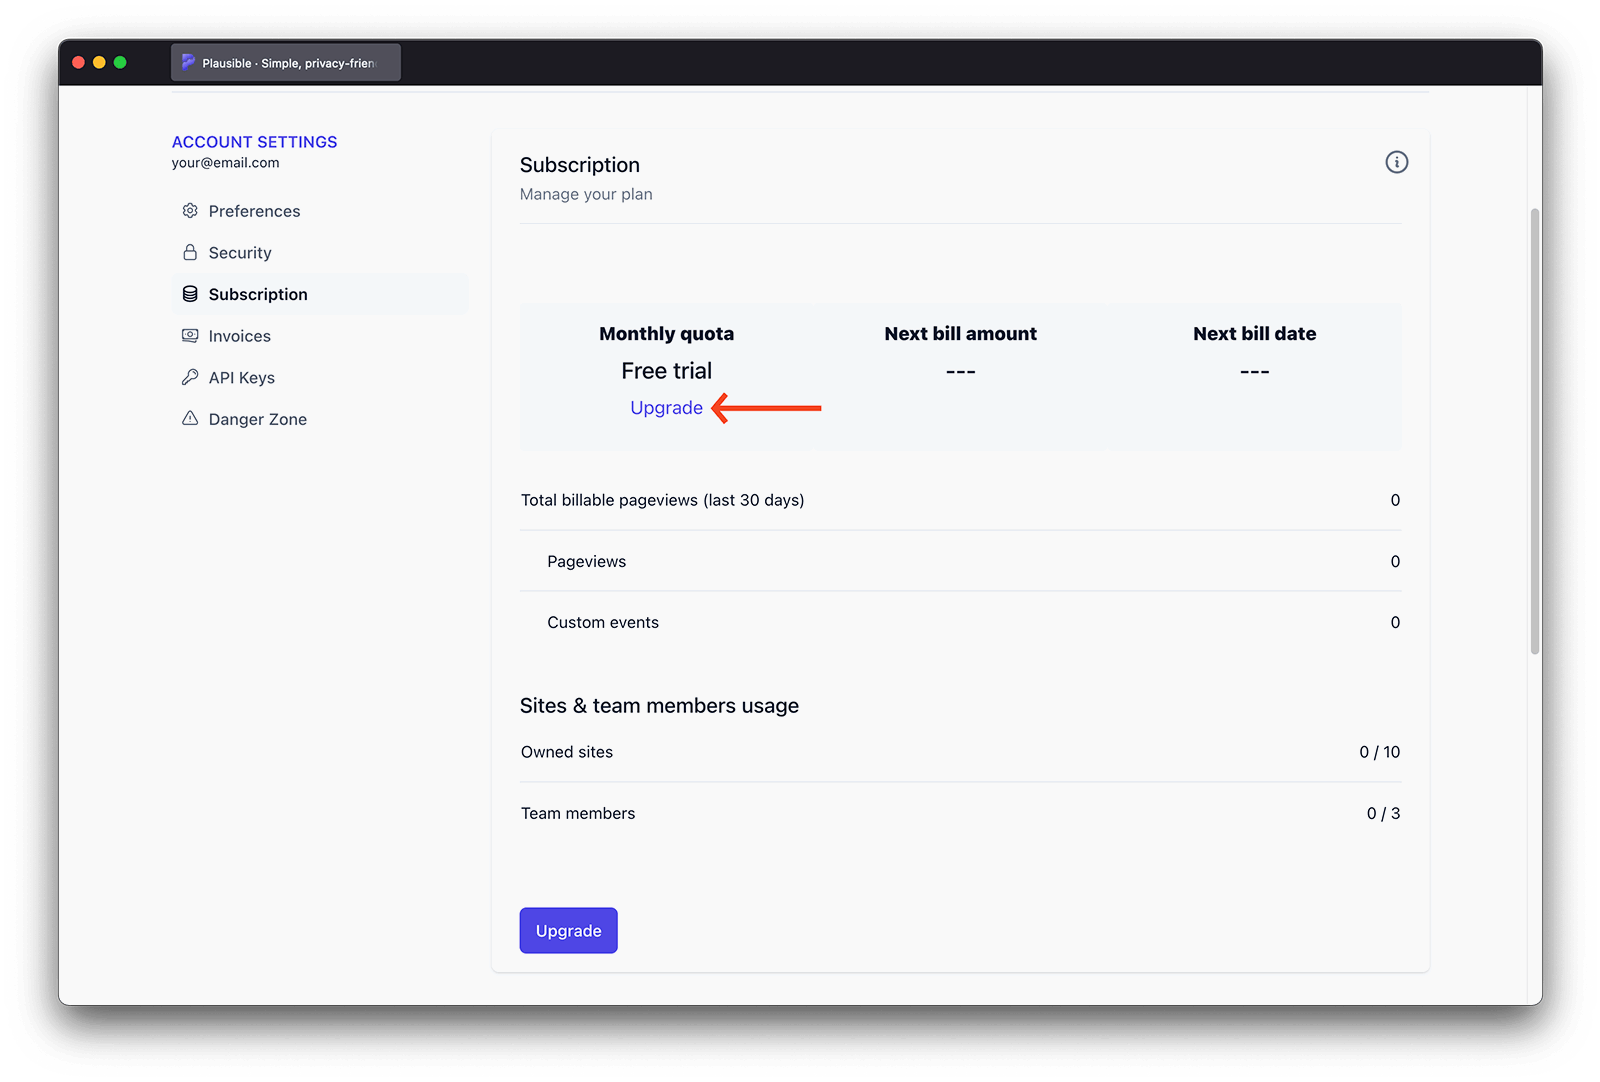Click the Danger Zone warning triangle icon
The image size is (1600, 1082).
pos(190,418)
